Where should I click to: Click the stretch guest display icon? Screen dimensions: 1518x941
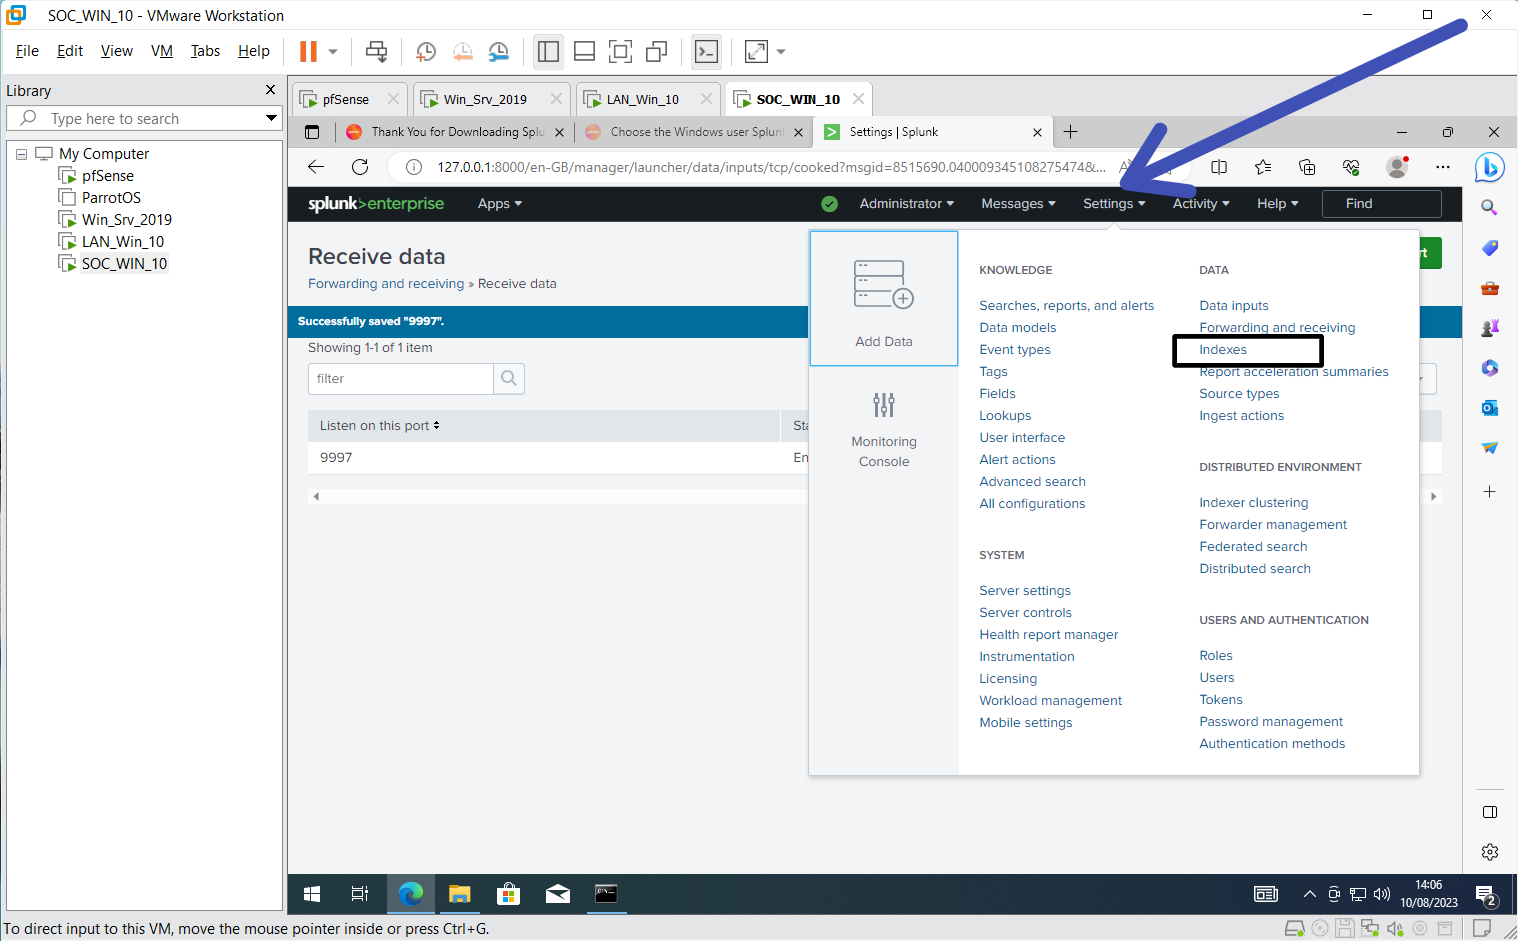pos(756,51)
